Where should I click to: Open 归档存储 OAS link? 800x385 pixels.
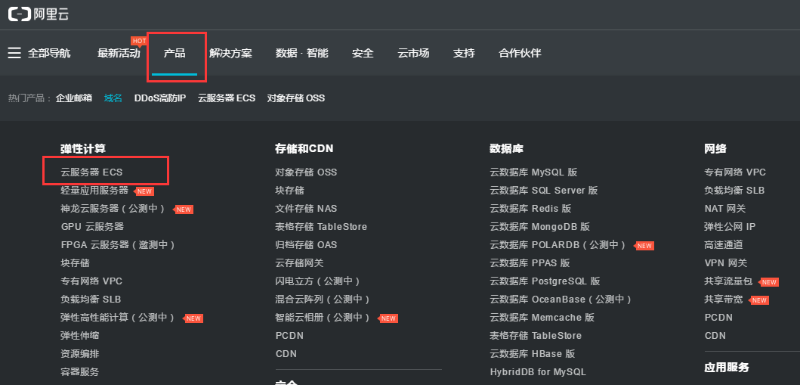306,245
